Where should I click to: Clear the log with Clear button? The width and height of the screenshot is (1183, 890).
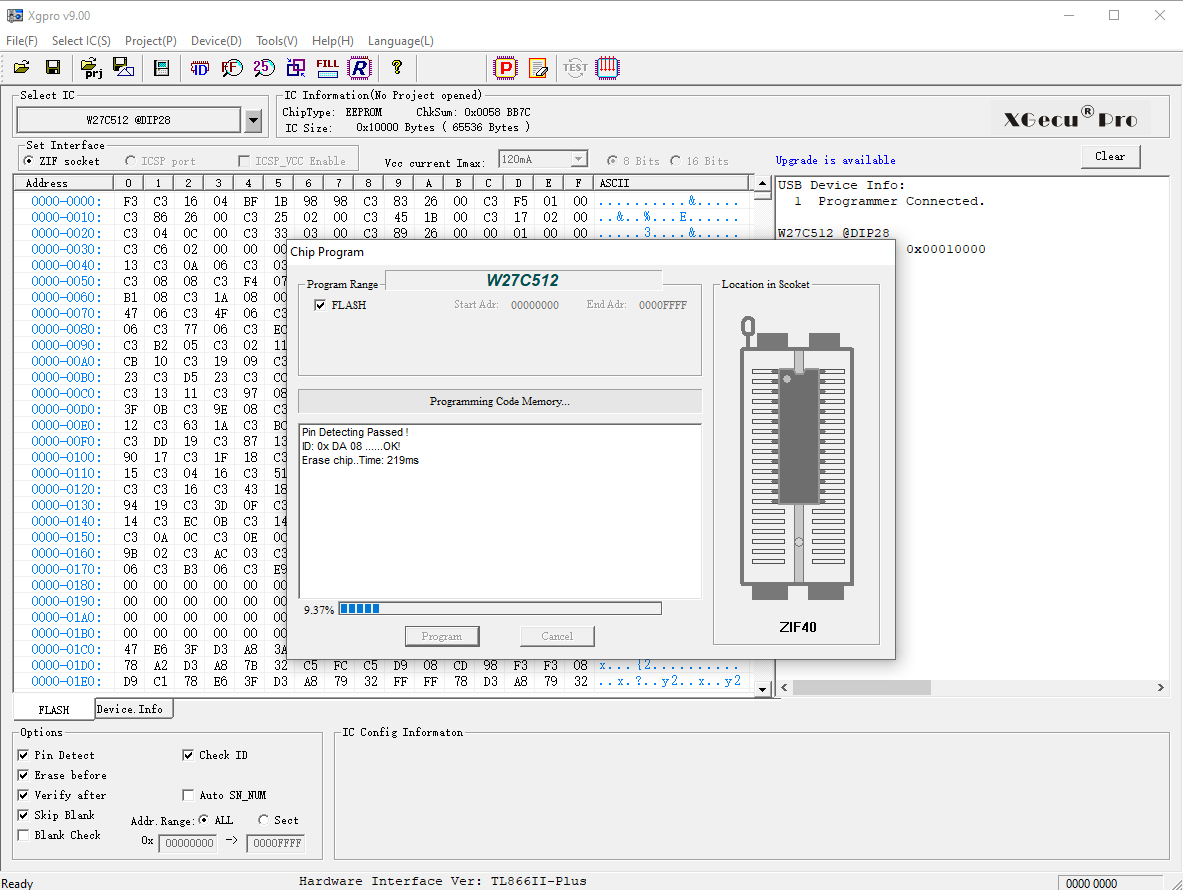pos(1110,156)
